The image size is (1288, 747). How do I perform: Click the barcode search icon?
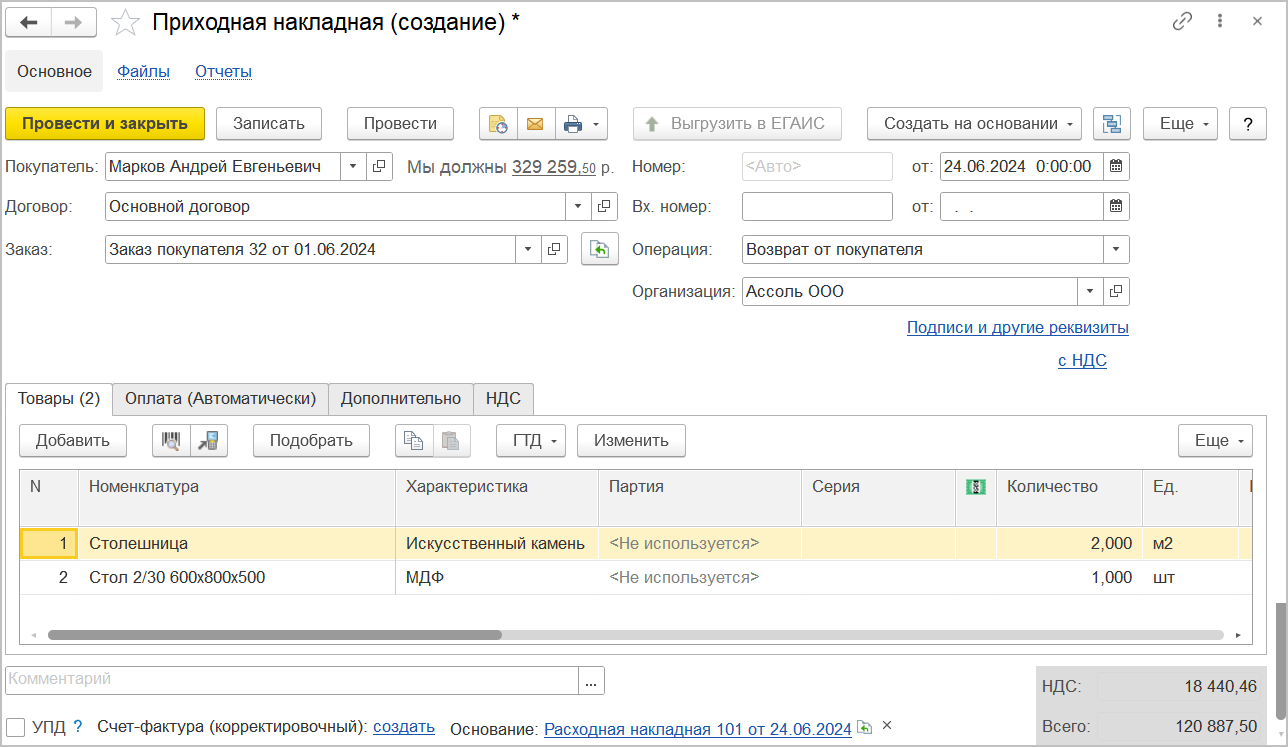click(171, 441)
